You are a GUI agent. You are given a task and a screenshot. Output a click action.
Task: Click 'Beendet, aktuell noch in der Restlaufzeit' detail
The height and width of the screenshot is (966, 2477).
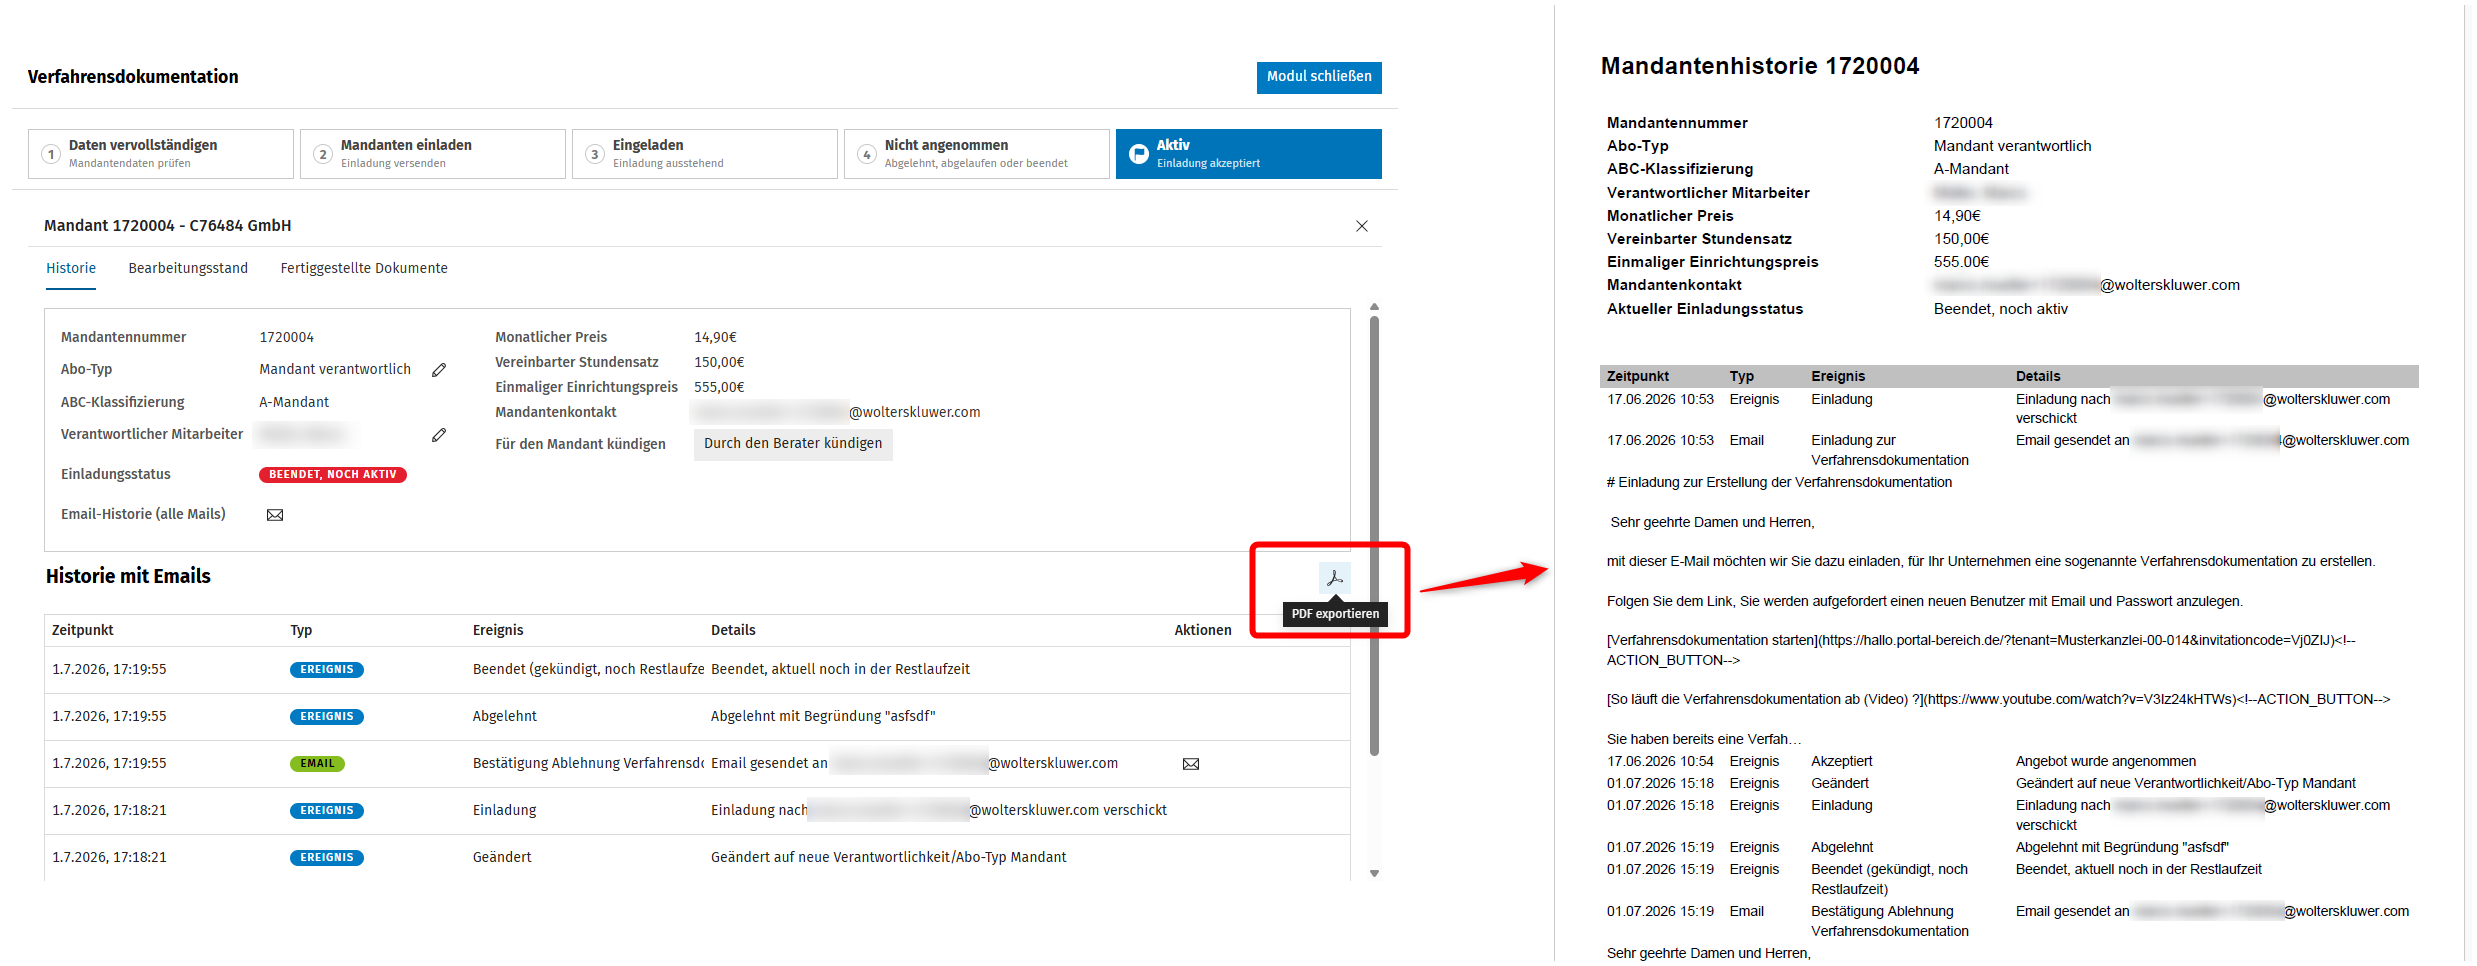(x=840, y=670)
